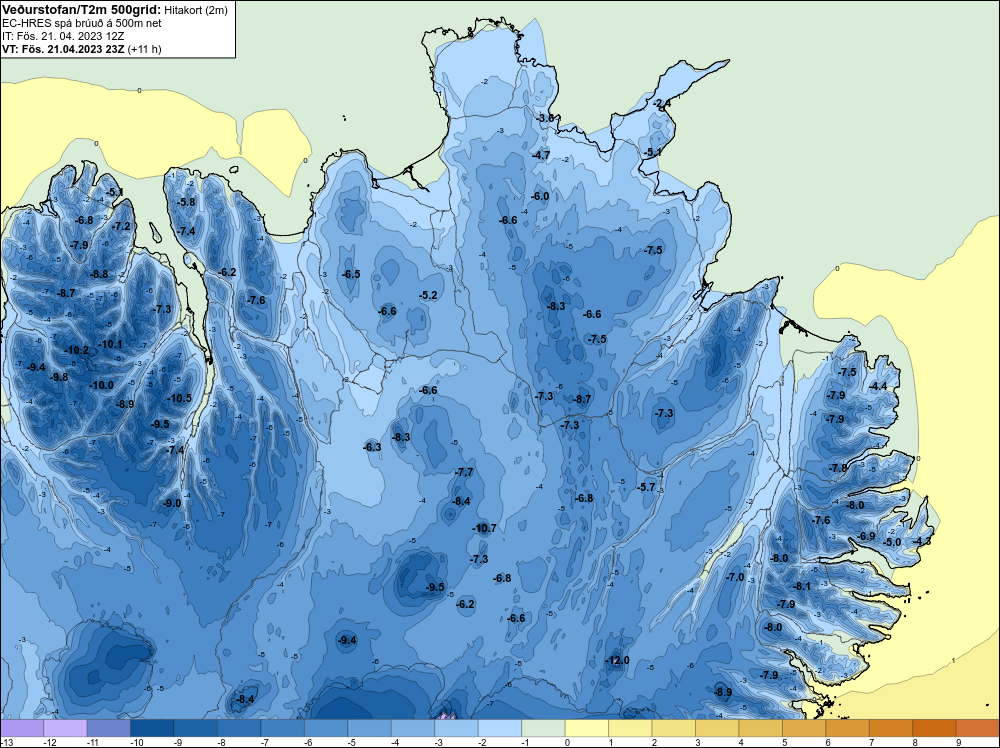
Task: Select the -6.3 temperature reading
Action: click(372, 447)
